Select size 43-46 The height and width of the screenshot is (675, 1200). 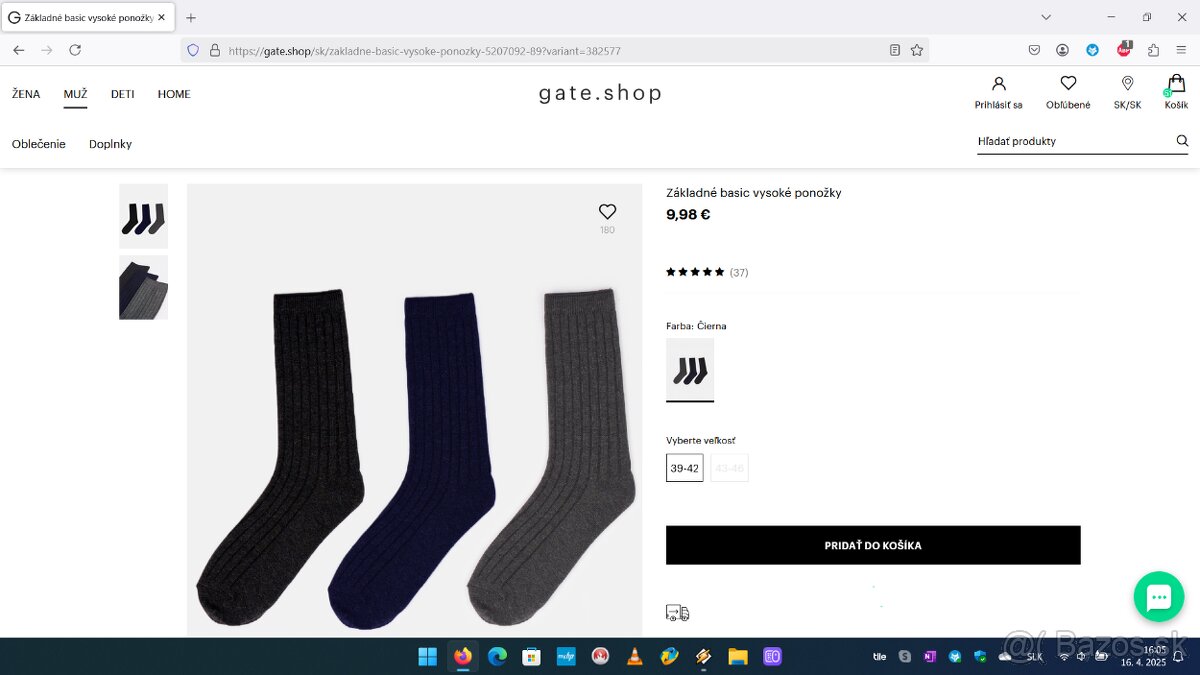[729, 468]
